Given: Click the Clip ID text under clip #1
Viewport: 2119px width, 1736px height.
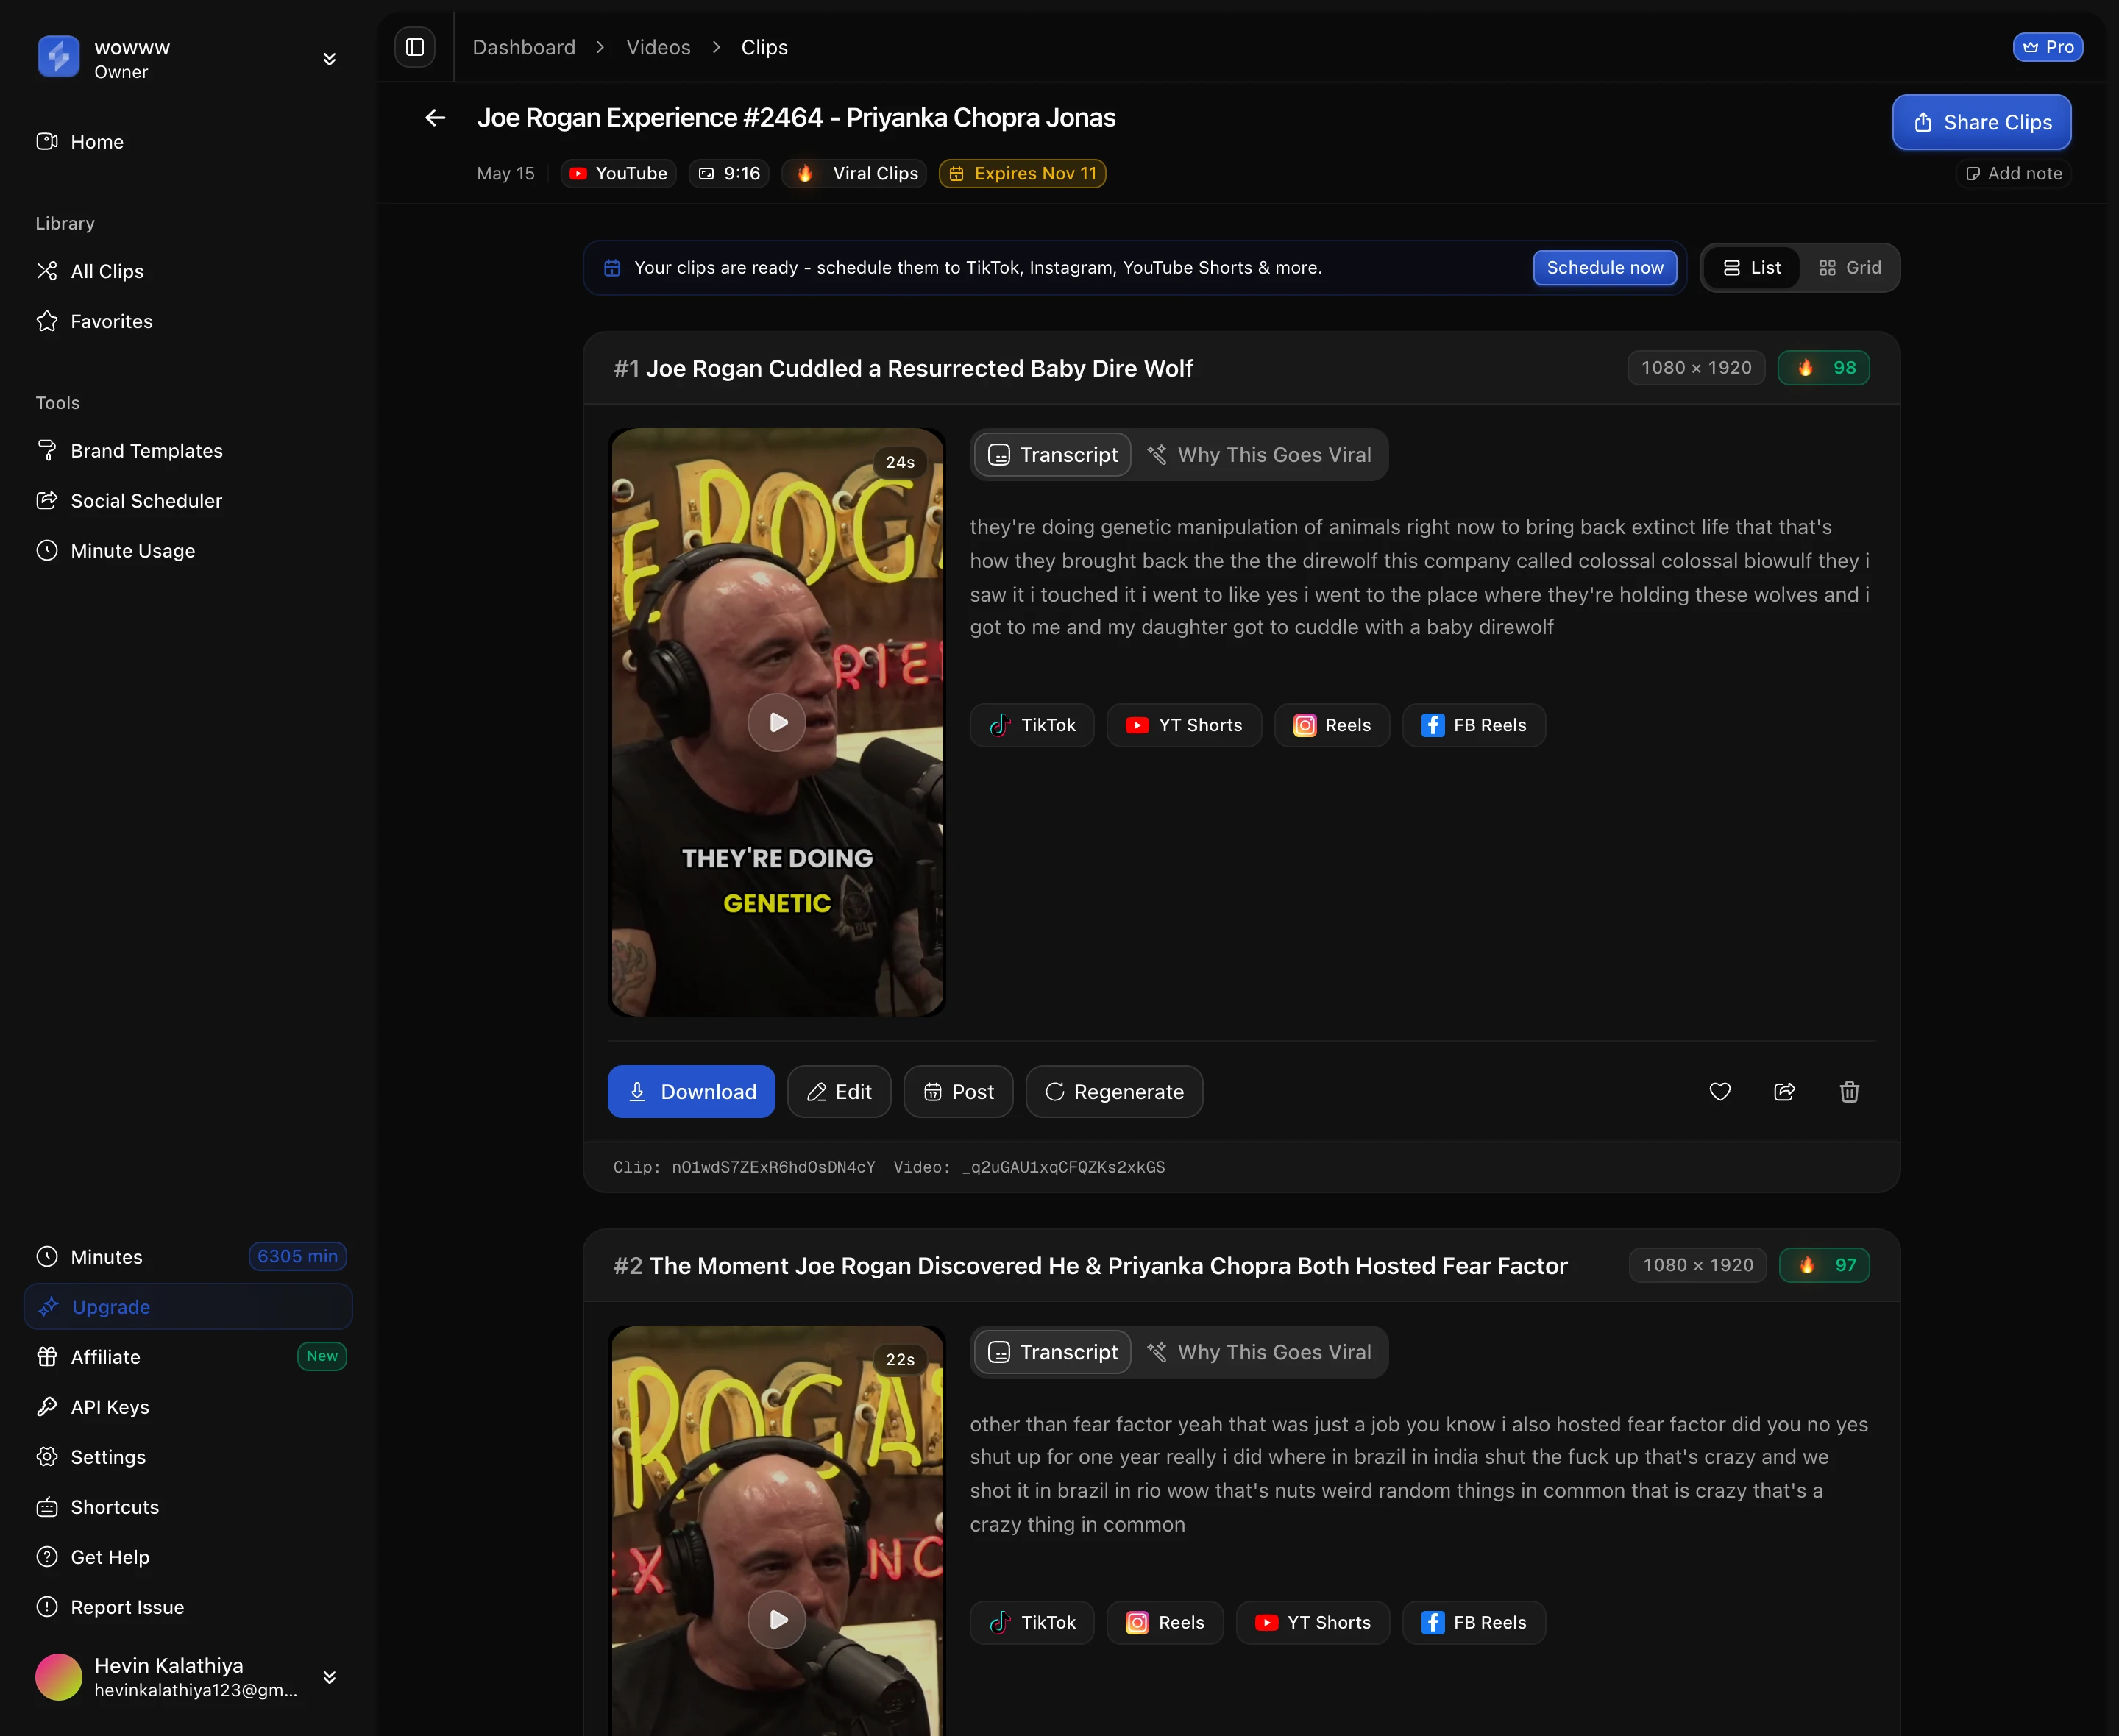Looking at the screenshot, I should click(744, 1167).
